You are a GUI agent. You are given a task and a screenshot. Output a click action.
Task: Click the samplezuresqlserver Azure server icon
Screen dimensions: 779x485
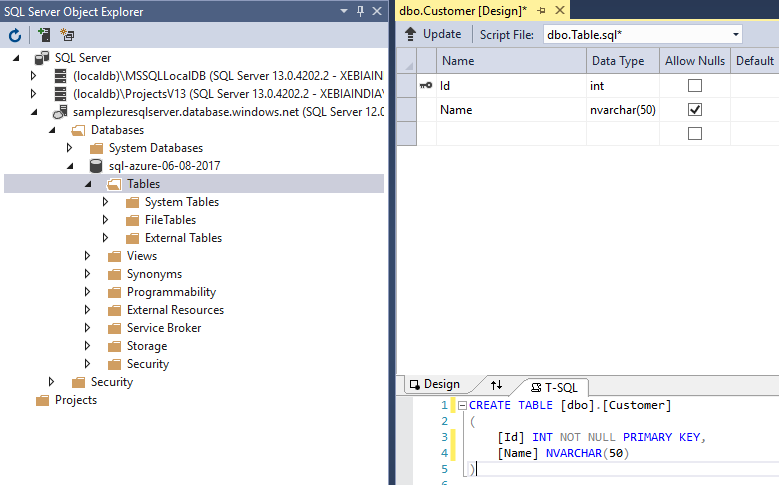[60, 112]
